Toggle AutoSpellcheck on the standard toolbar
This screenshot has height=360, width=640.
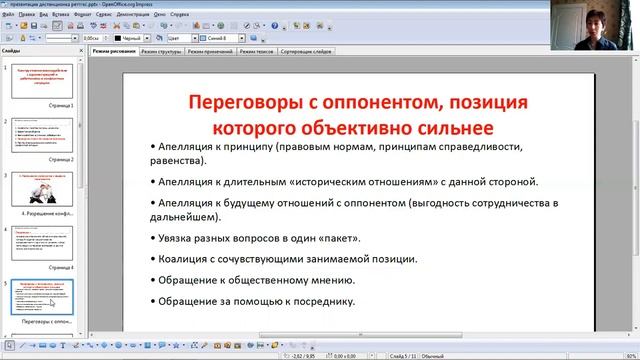pyautogui.click(x=103, y=26)
